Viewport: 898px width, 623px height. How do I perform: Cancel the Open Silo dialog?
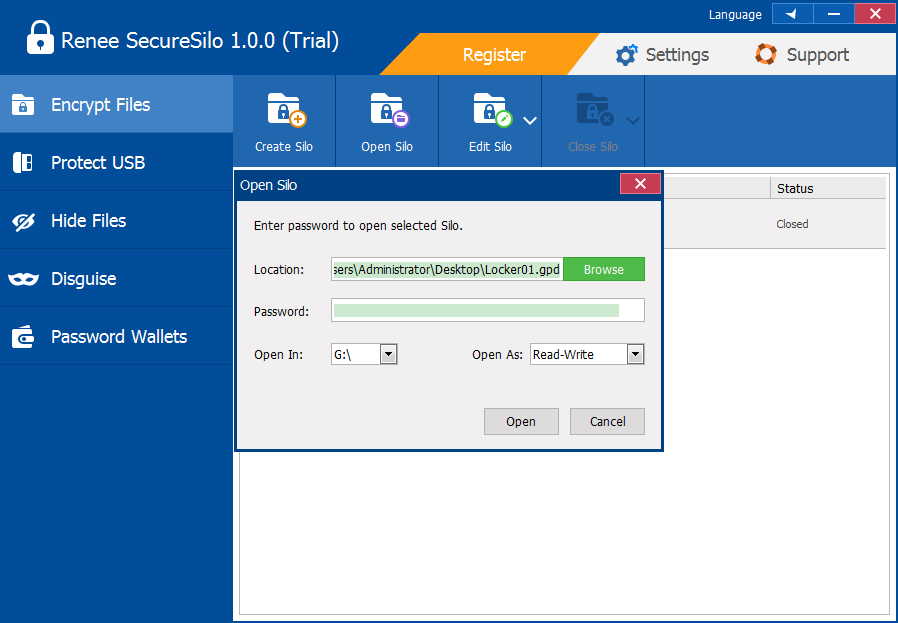(x=607, y=421)
